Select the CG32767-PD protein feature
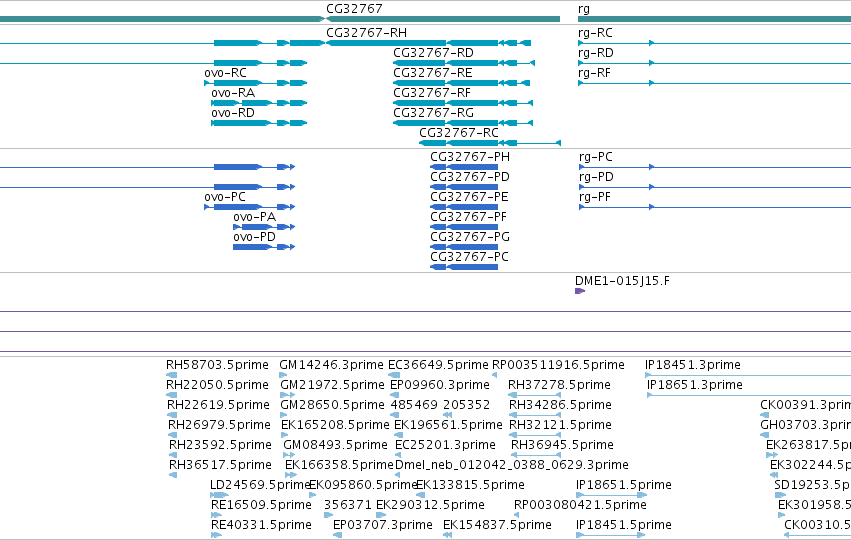 pos(464,187)
